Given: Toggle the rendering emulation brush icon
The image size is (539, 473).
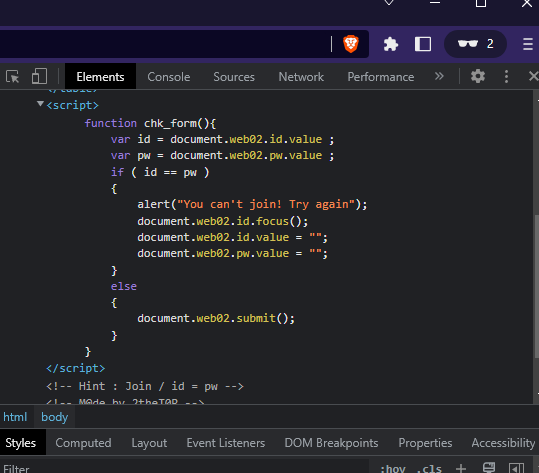Looking at the screenshot, I should tap(488, 468).
